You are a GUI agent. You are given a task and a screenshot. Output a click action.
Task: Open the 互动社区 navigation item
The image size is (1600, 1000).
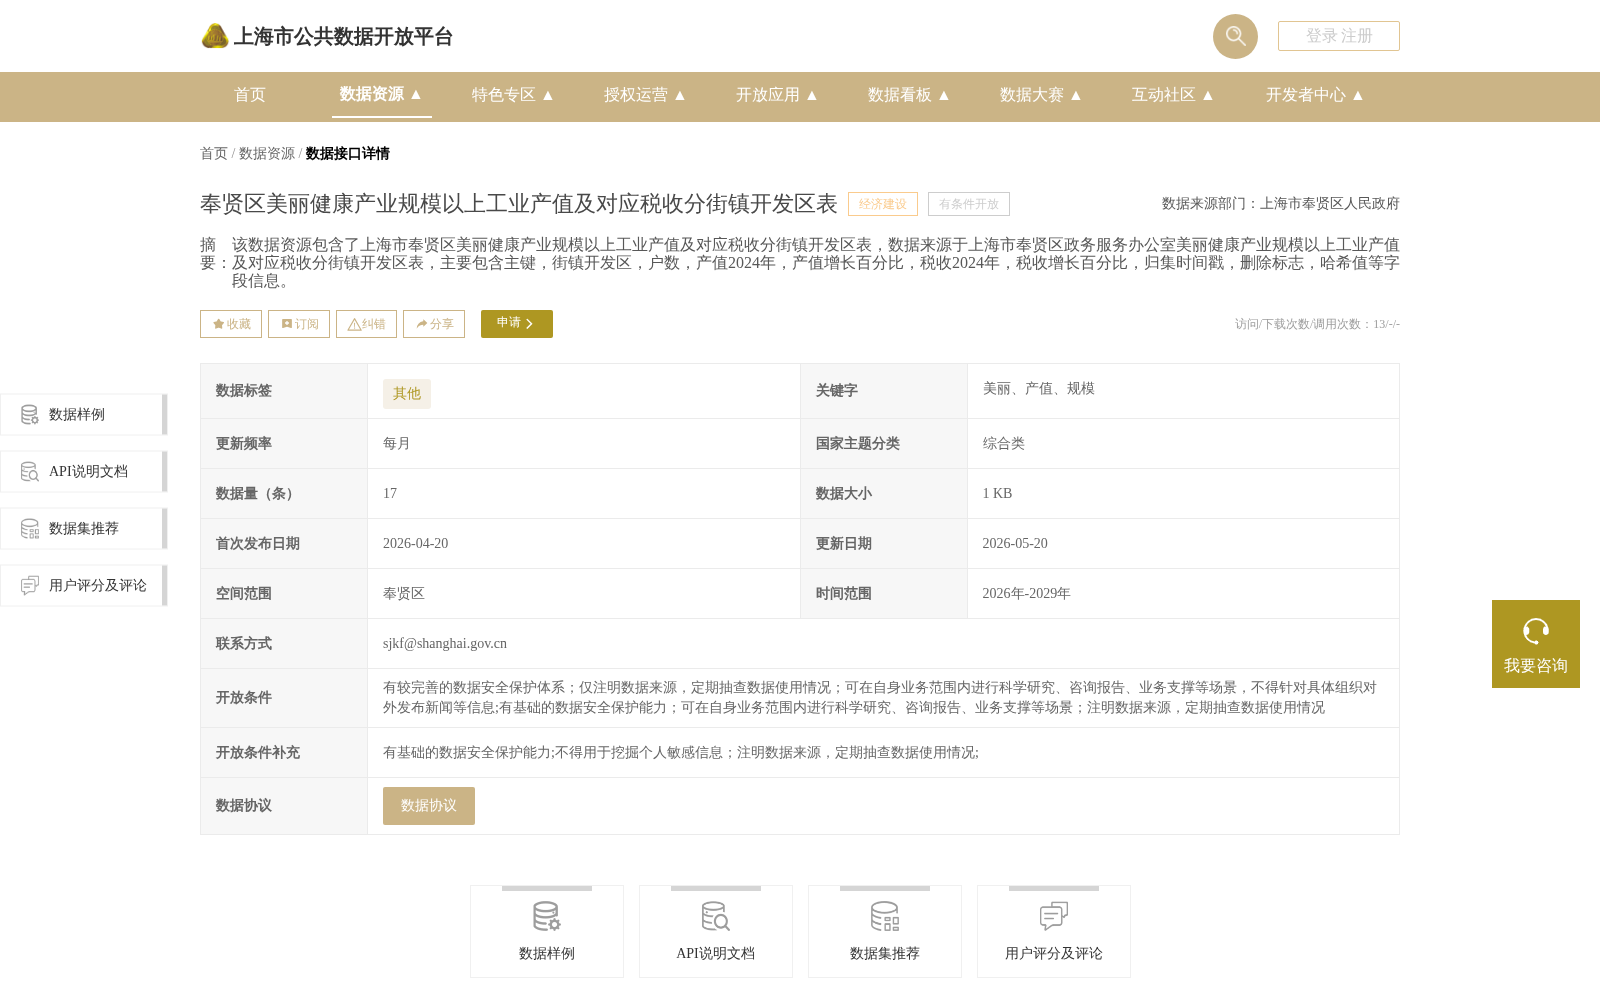tap(1164, 95)
